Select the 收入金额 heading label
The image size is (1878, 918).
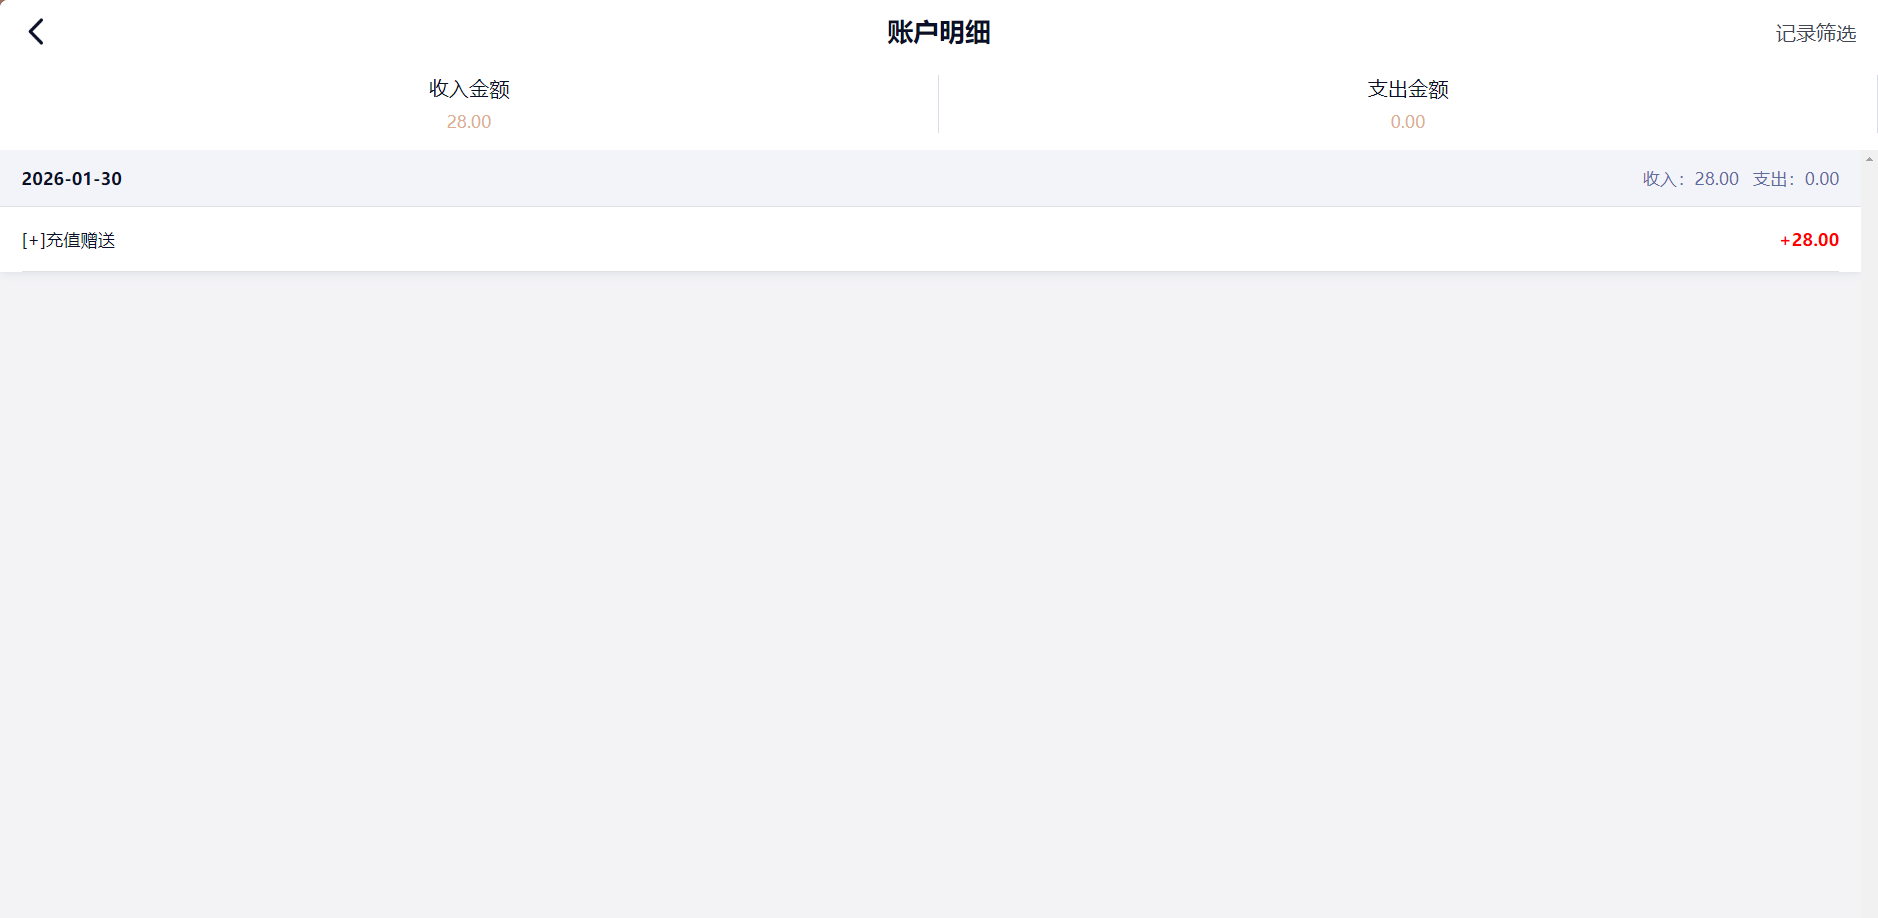[469, 89]
